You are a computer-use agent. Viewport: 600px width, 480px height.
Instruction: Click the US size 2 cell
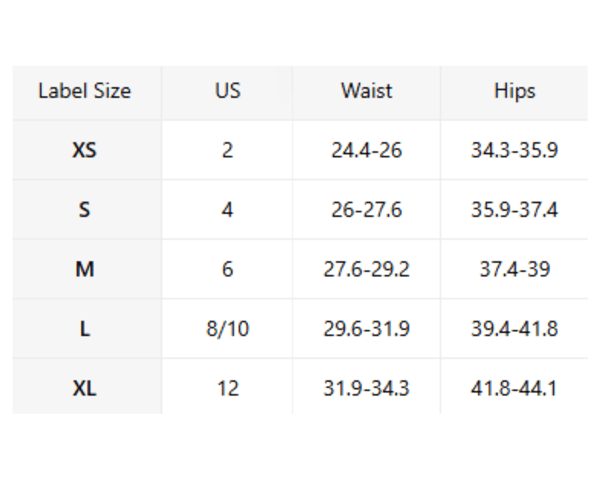[x=227, y=151]
